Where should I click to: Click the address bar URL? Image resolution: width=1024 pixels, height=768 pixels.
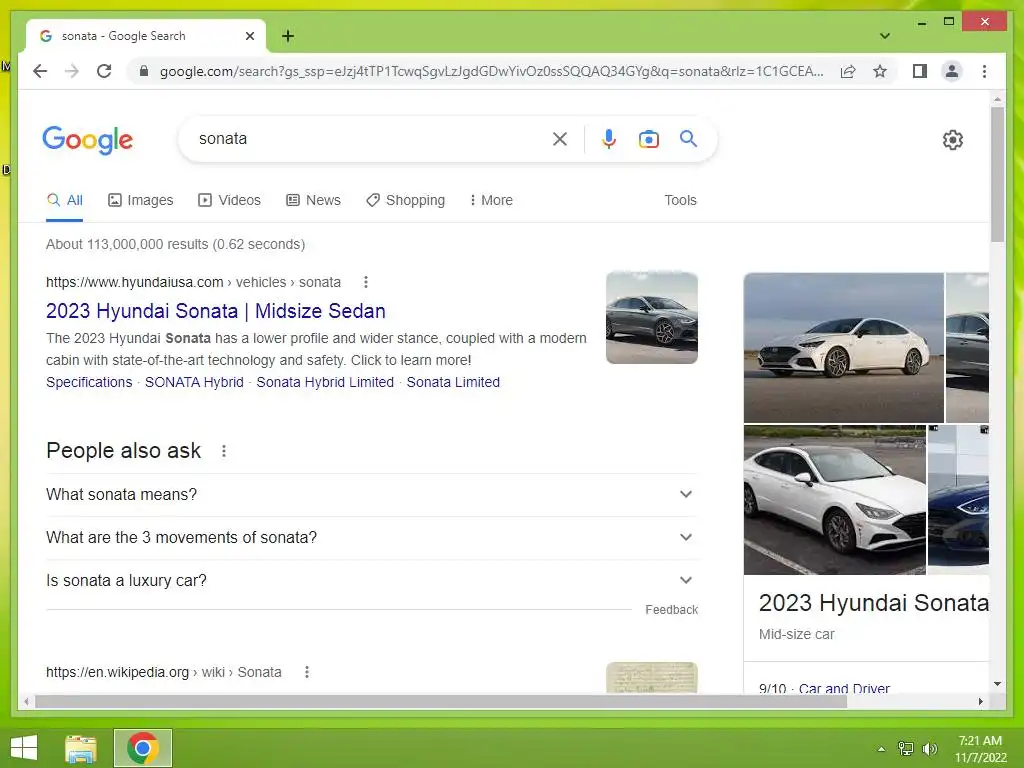click(x=491, y=71)
